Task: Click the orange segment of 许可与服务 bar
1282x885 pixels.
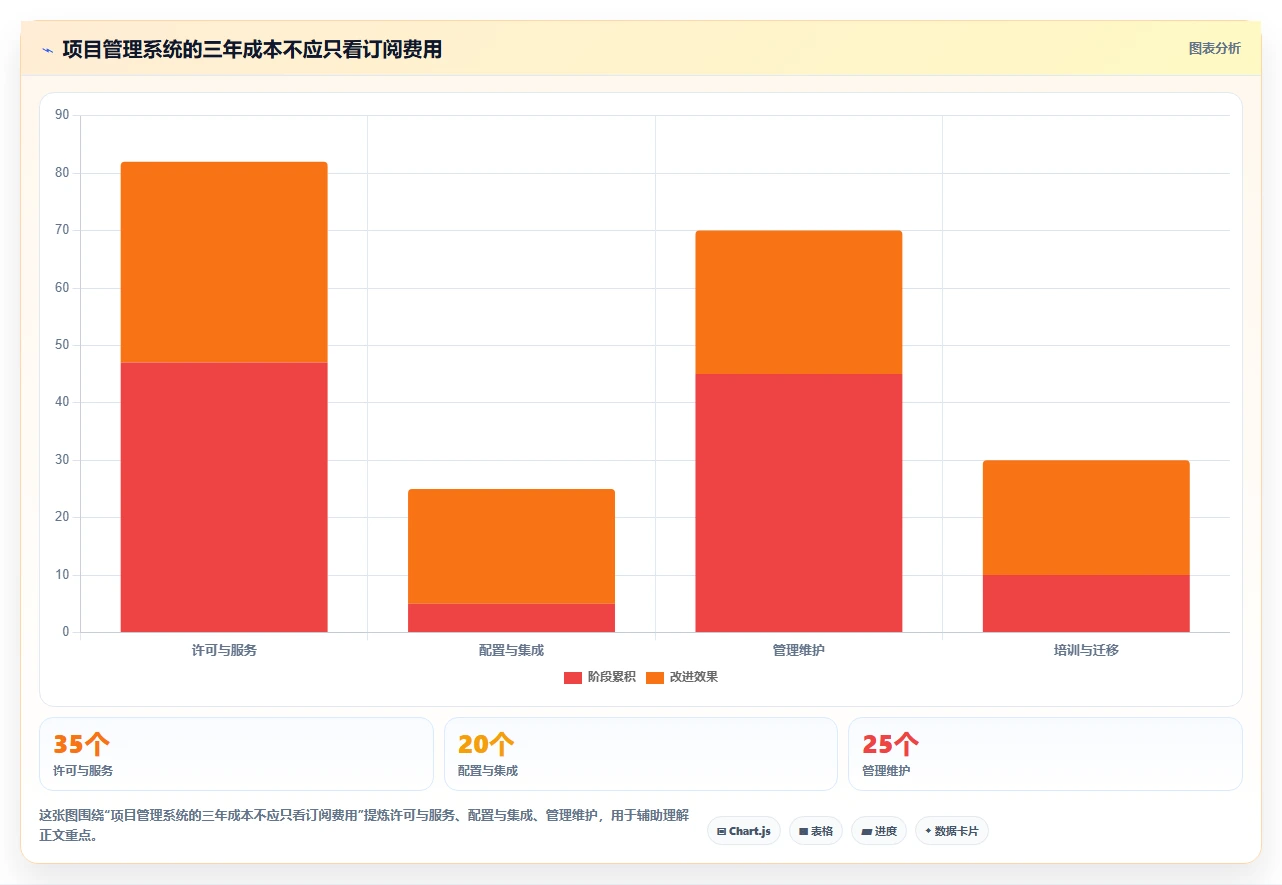Action: tap(224, 262)
